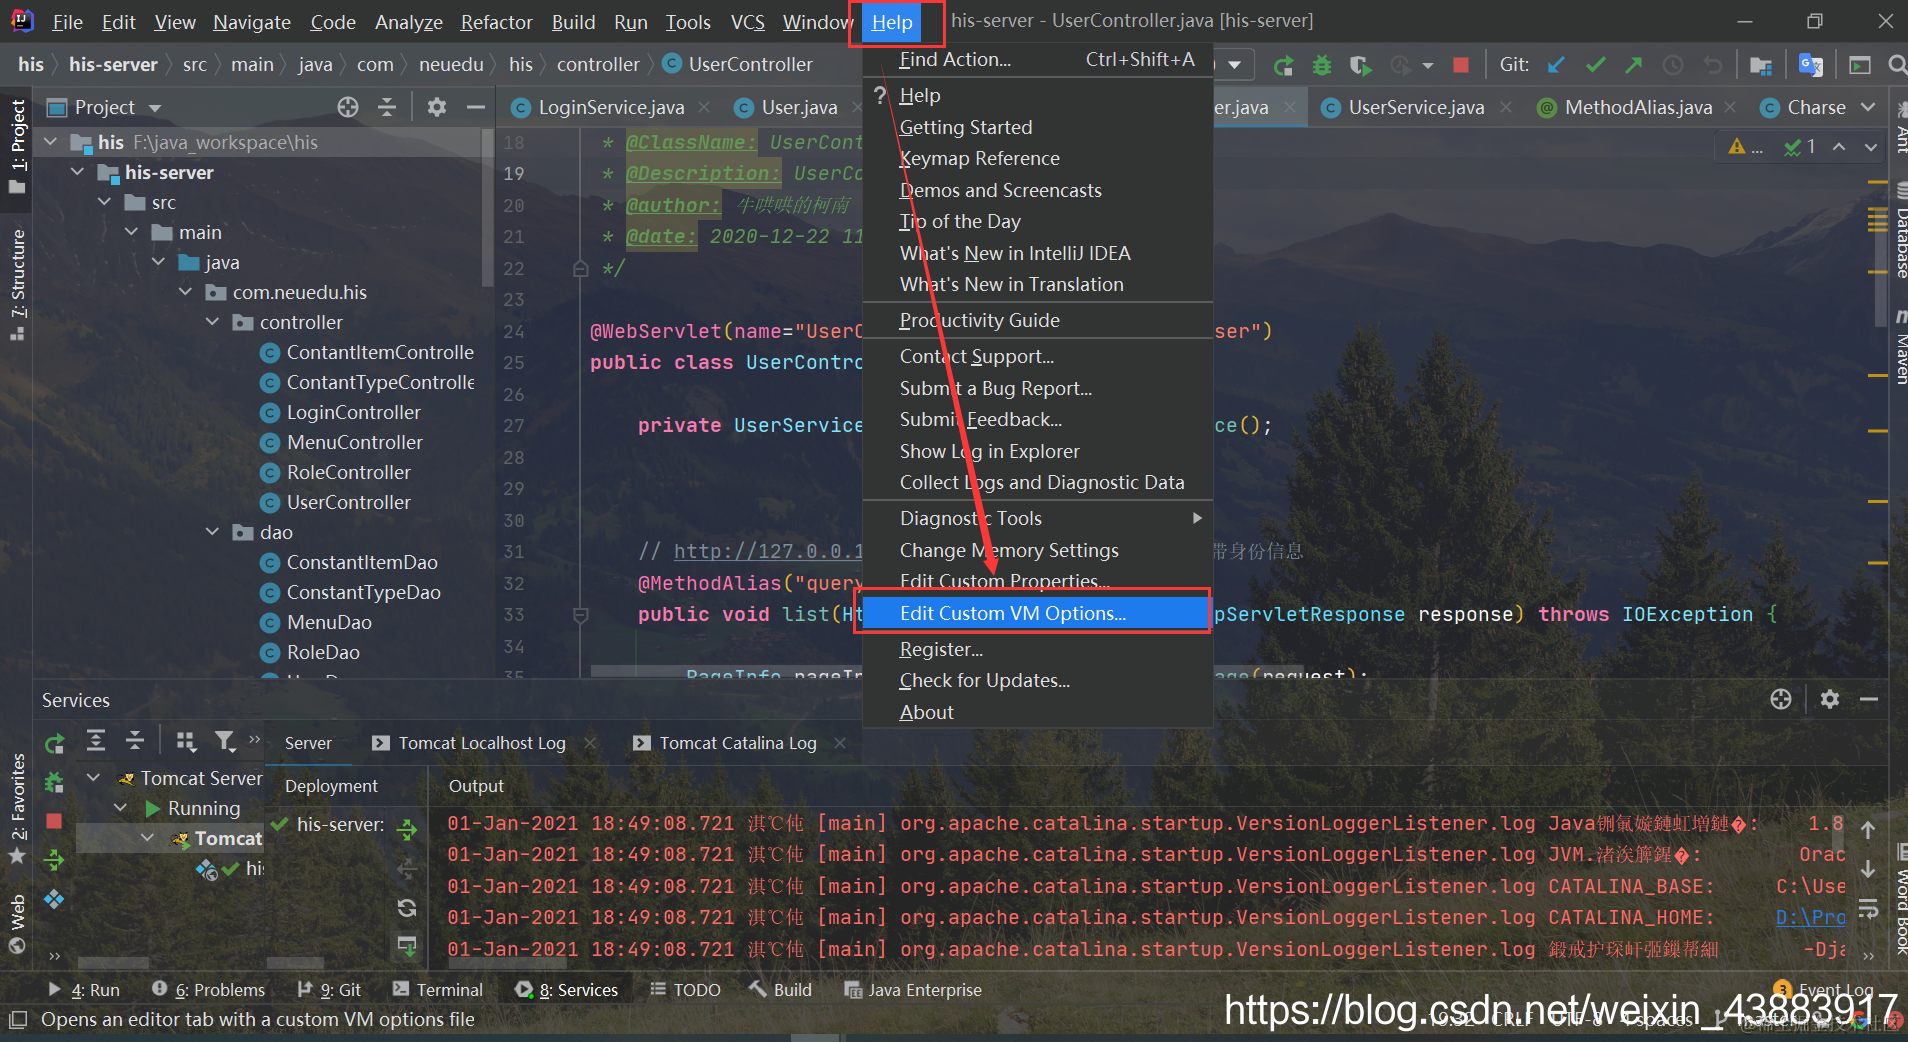Show Git history with the clock icon
The image size is (1908, 1042).
(1673, 65)
